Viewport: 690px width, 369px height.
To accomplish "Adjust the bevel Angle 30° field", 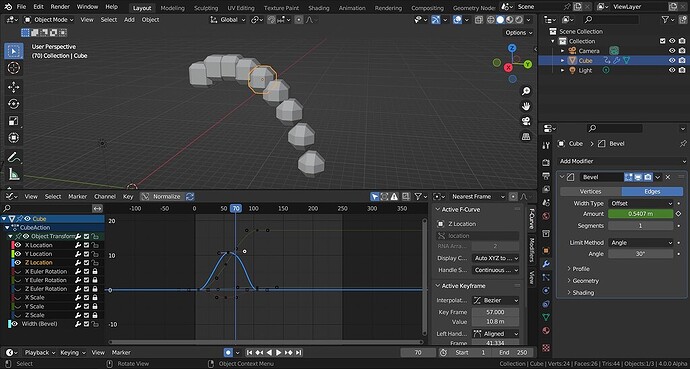I will (641, 254).
